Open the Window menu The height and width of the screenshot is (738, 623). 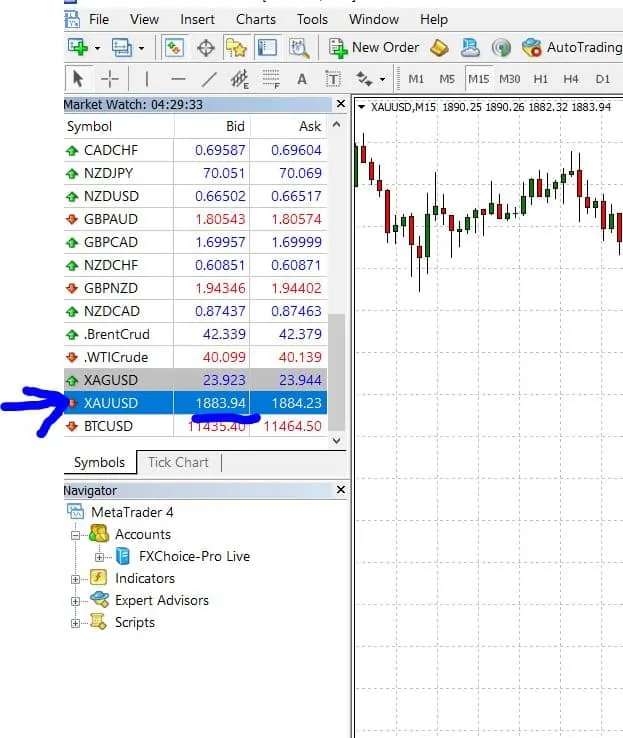click(x=374, y=19)
